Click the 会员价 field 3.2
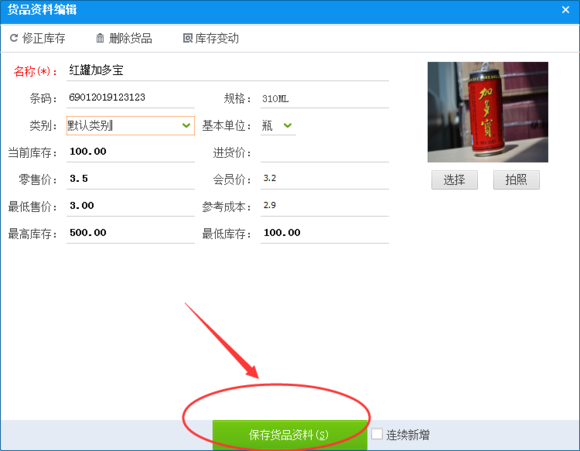 tap(324, 179)
